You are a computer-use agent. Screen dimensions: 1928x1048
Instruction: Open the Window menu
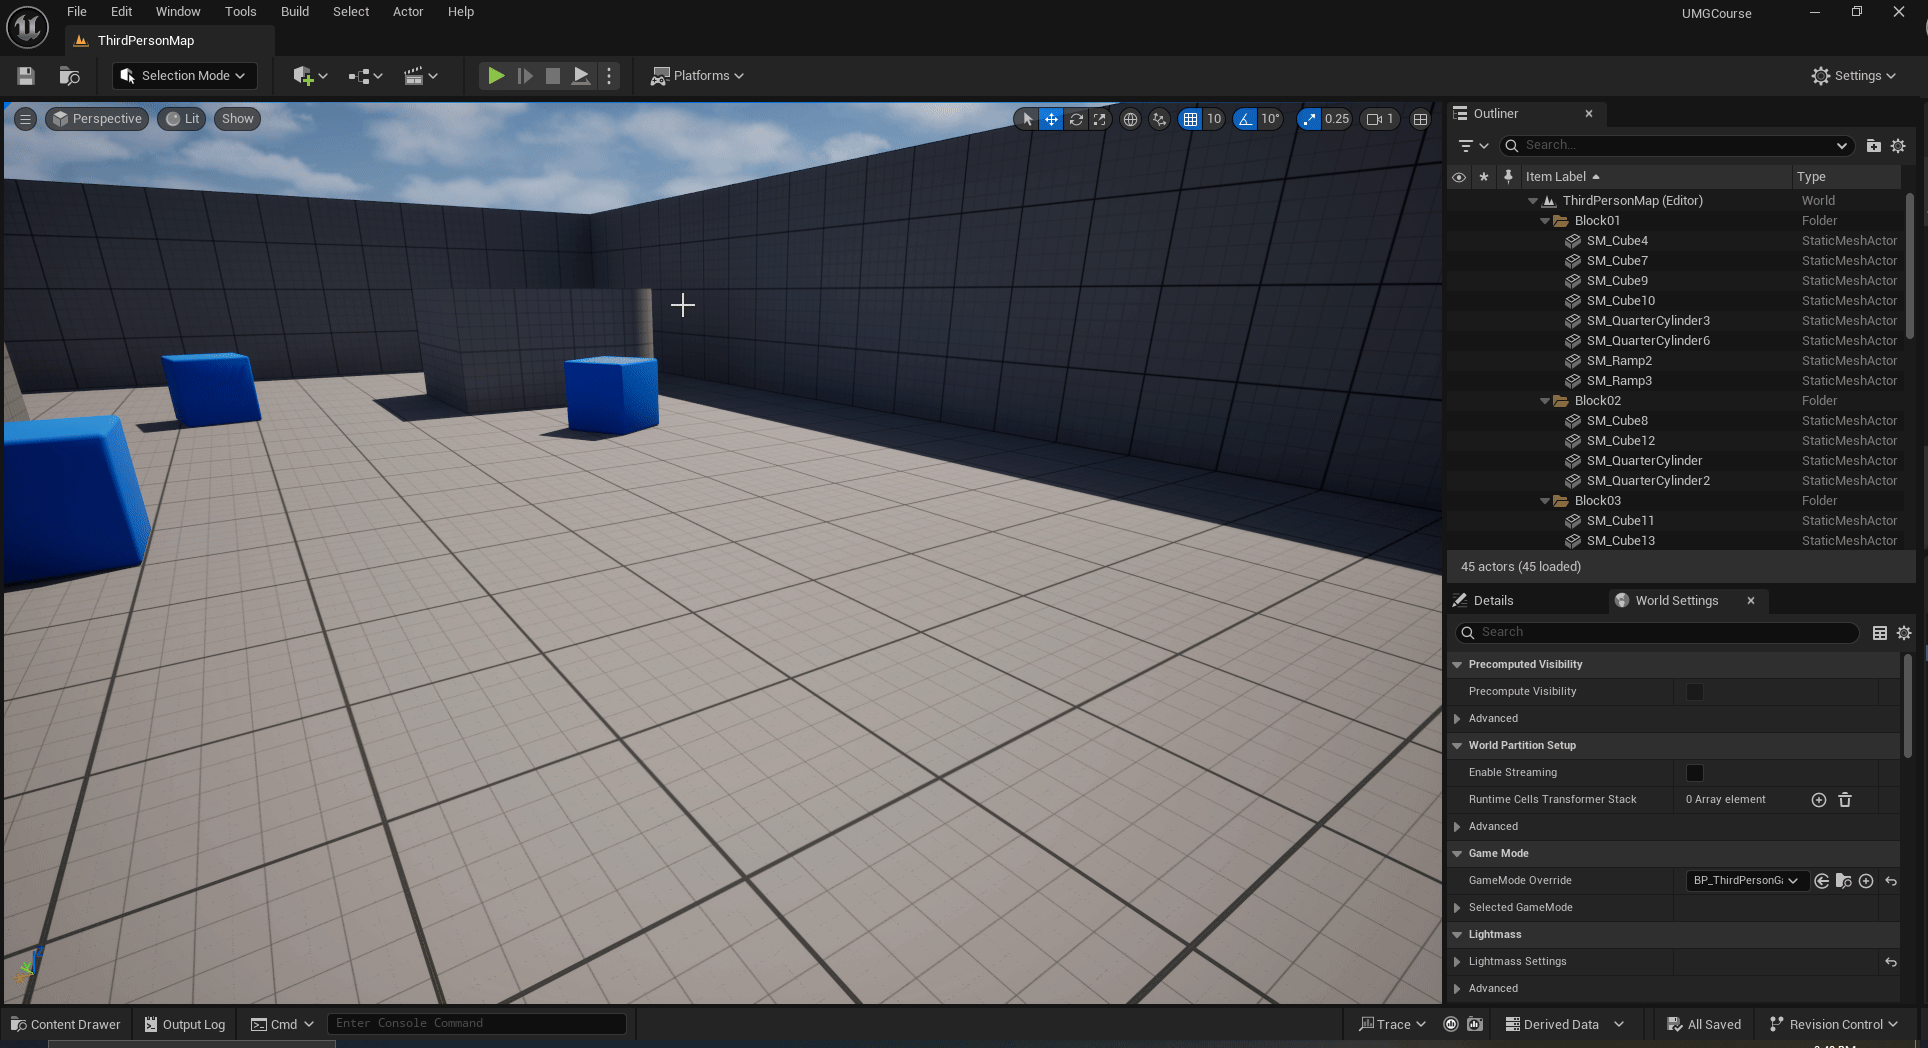pos(178,12)
